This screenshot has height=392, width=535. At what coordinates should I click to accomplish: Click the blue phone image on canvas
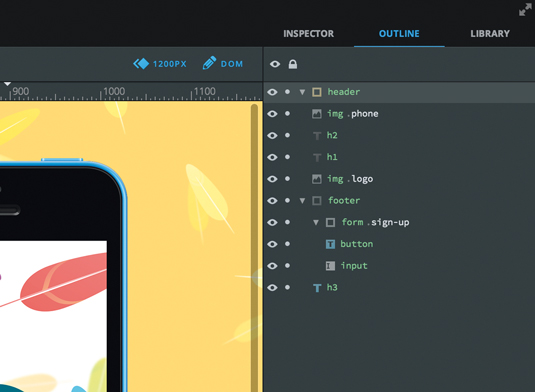(x=63, y=276)
